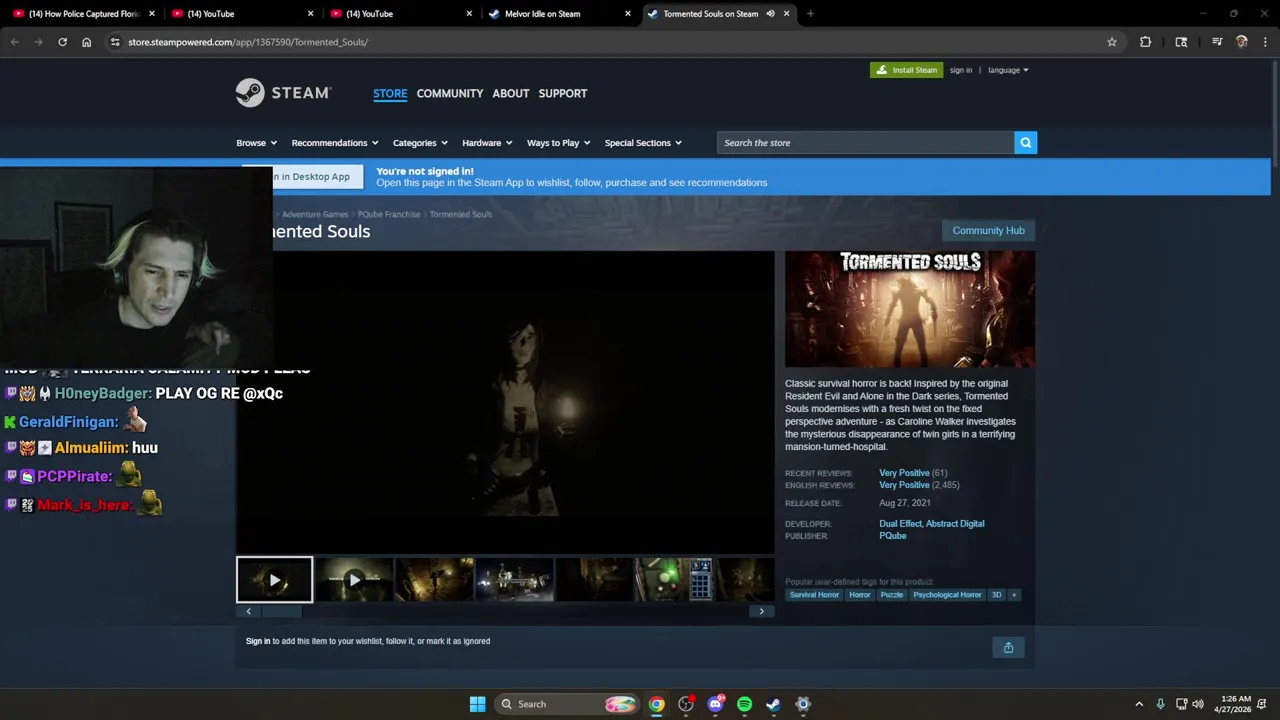This screenshot has height=720, width=1280.
Task: Show hidden system tray icons
Action: [1138, 704]
